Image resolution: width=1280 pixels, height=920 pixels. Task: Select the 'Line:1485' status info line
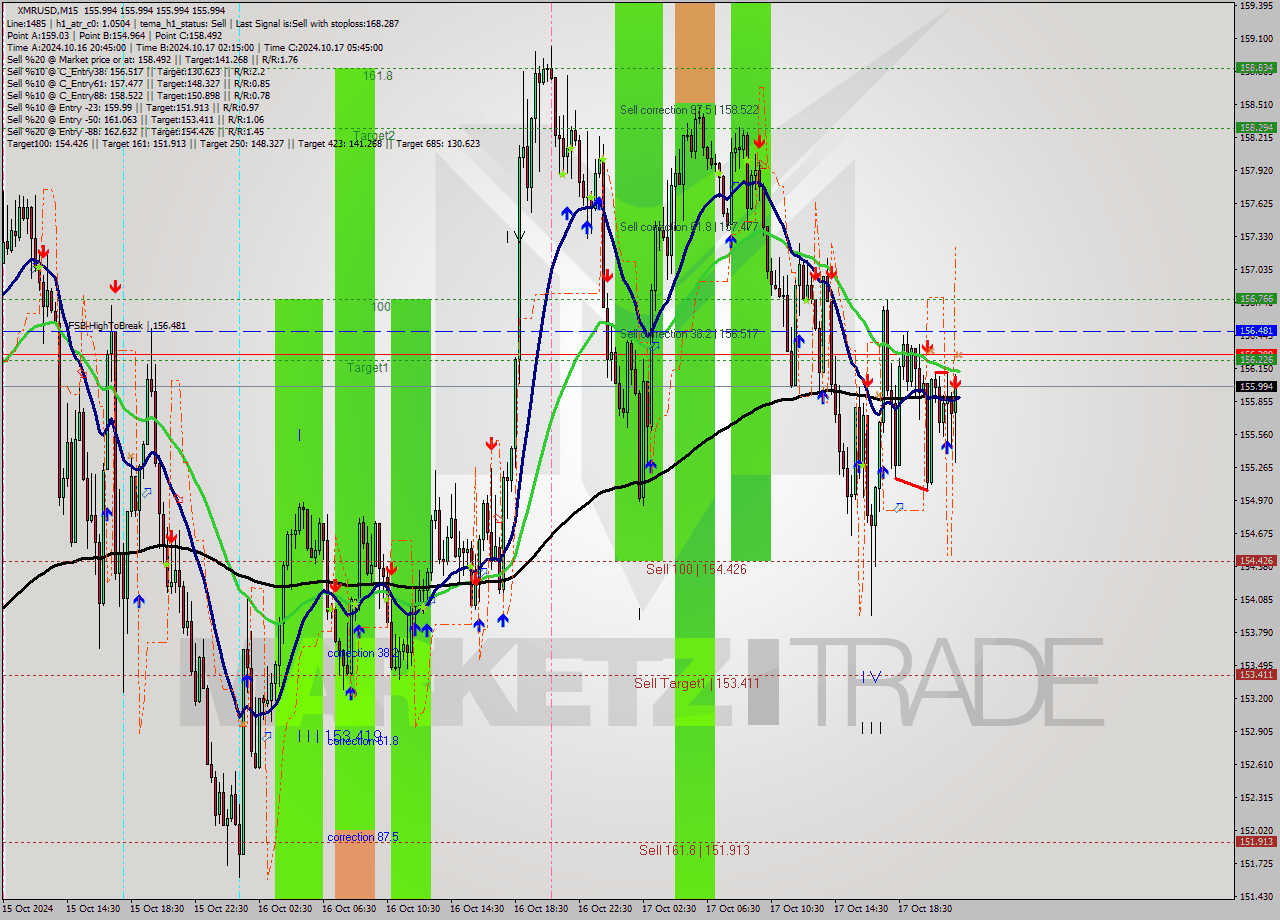203,23
